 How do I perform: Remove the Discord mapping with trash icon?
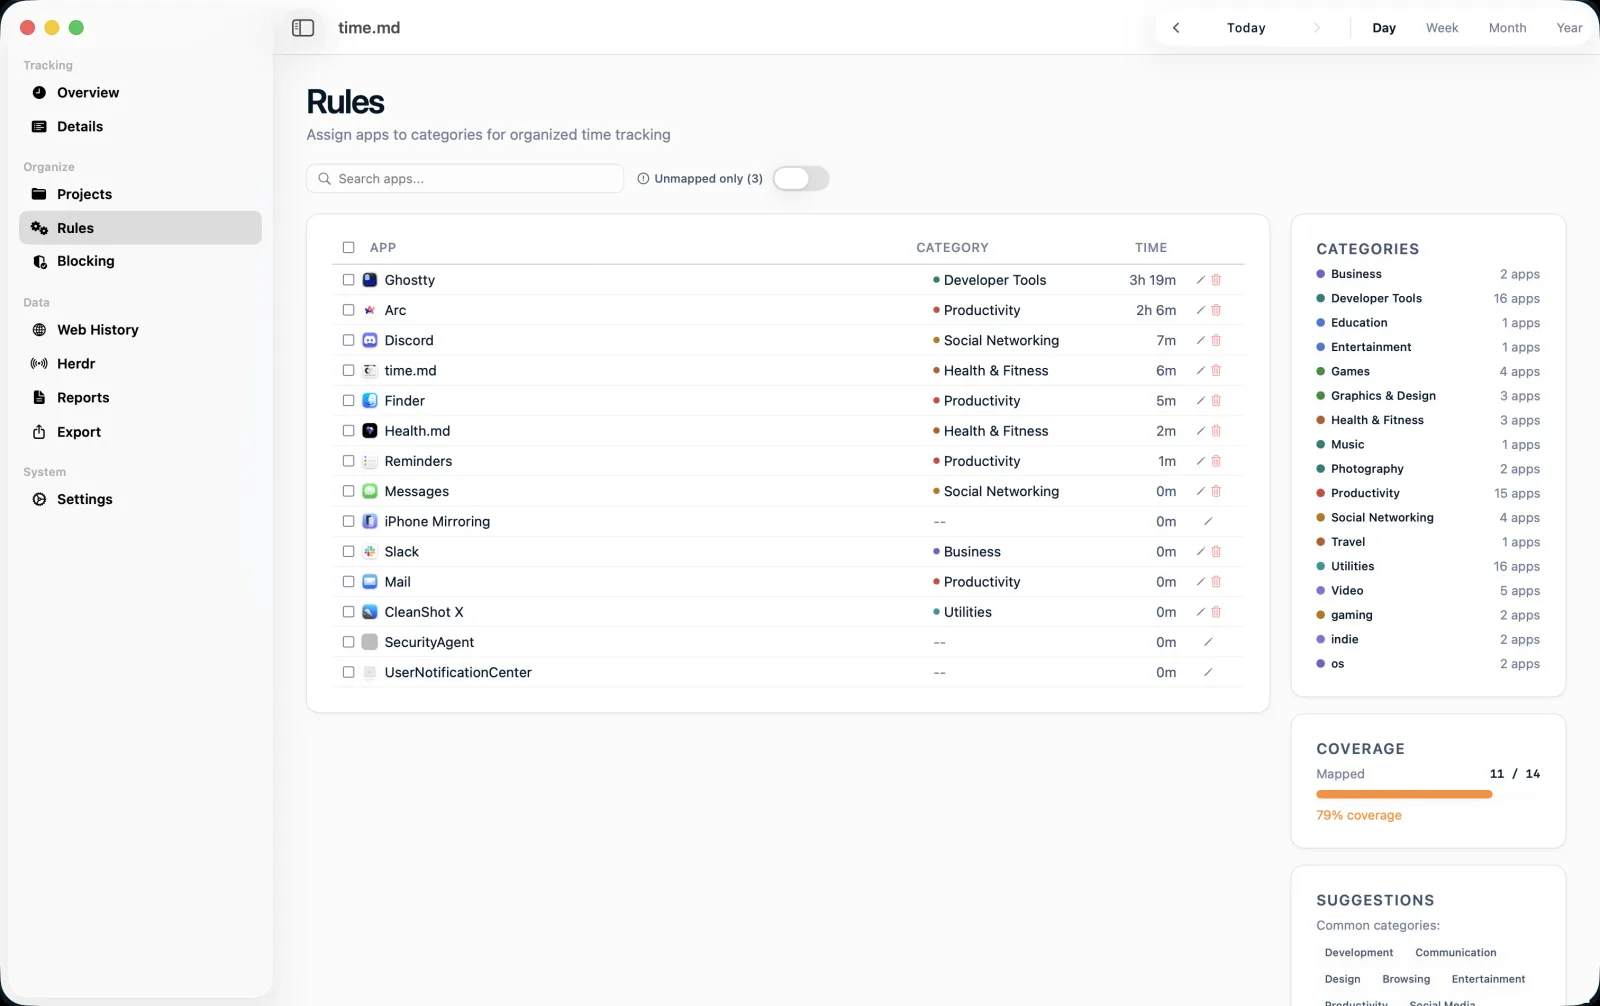coord(1216,340)
